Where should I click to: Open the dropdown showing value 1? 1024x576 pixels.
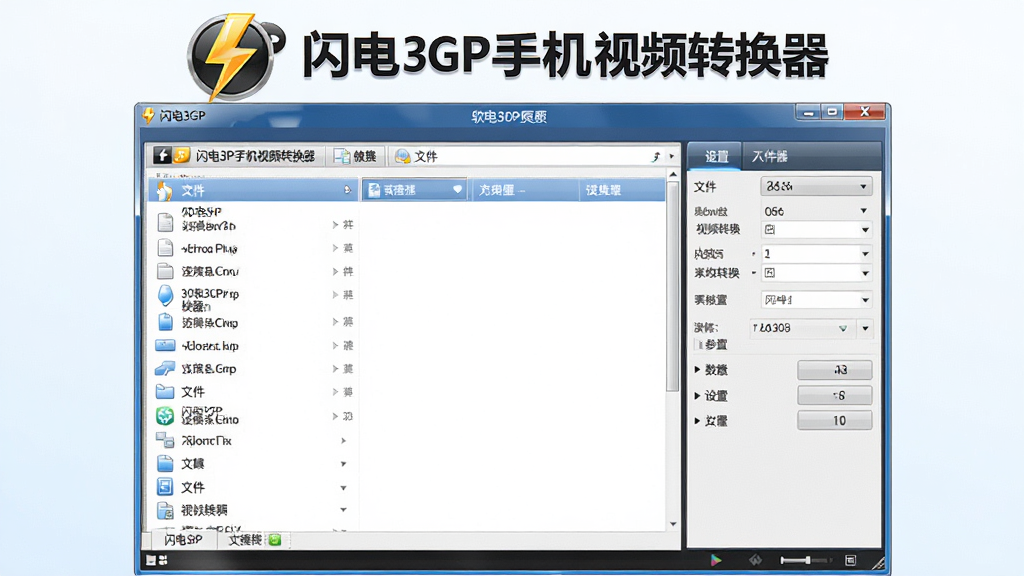[x=816, y=253]
